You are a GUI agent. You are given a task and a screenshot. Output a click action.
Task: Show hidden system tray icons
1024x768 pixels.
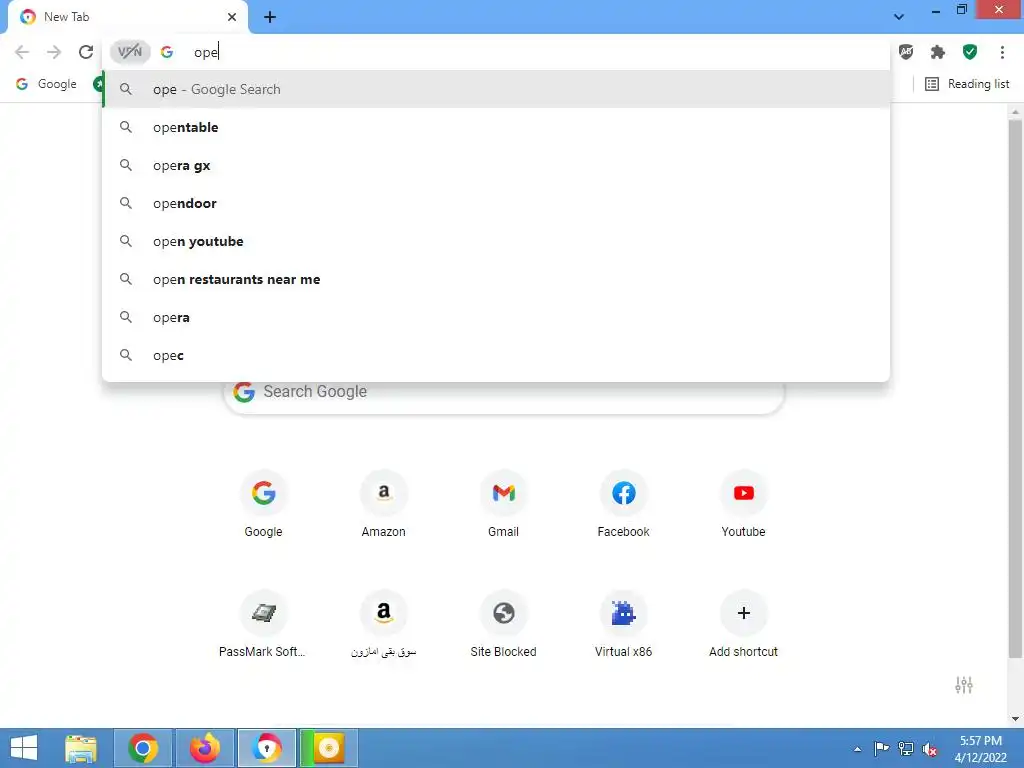(857, 749)
